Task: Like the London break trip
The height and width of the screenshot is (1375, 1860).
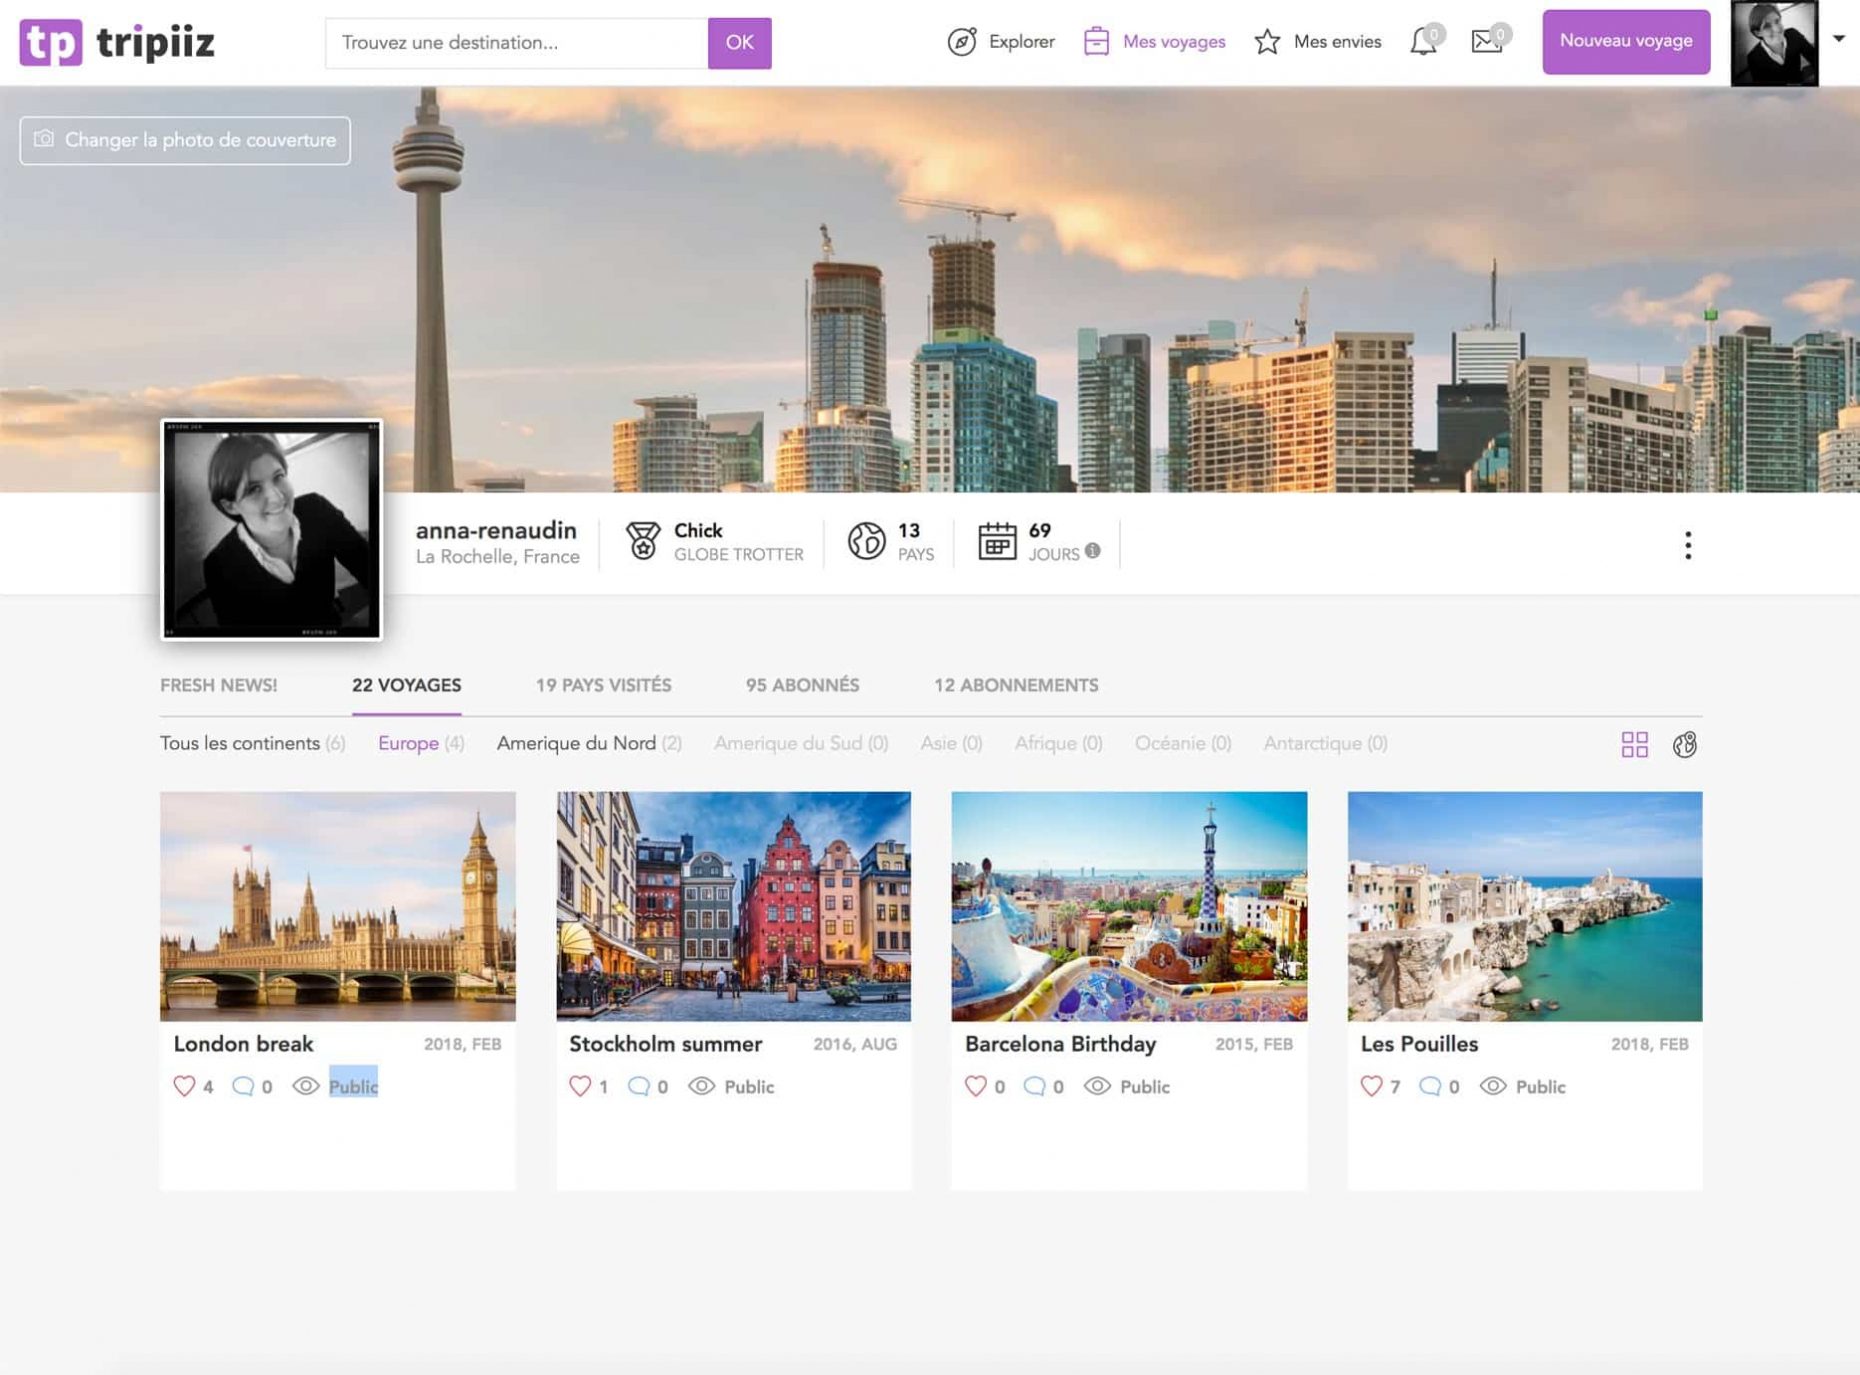Action: (184, 1086)
